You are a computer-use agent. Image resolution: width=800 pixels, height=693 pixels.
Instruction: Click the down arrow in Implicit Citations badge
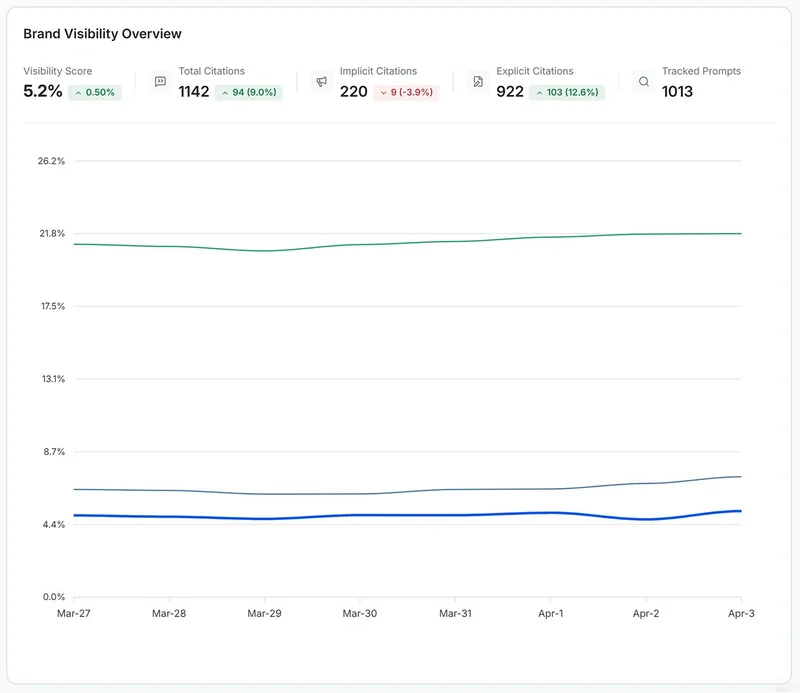pos(383,93)
